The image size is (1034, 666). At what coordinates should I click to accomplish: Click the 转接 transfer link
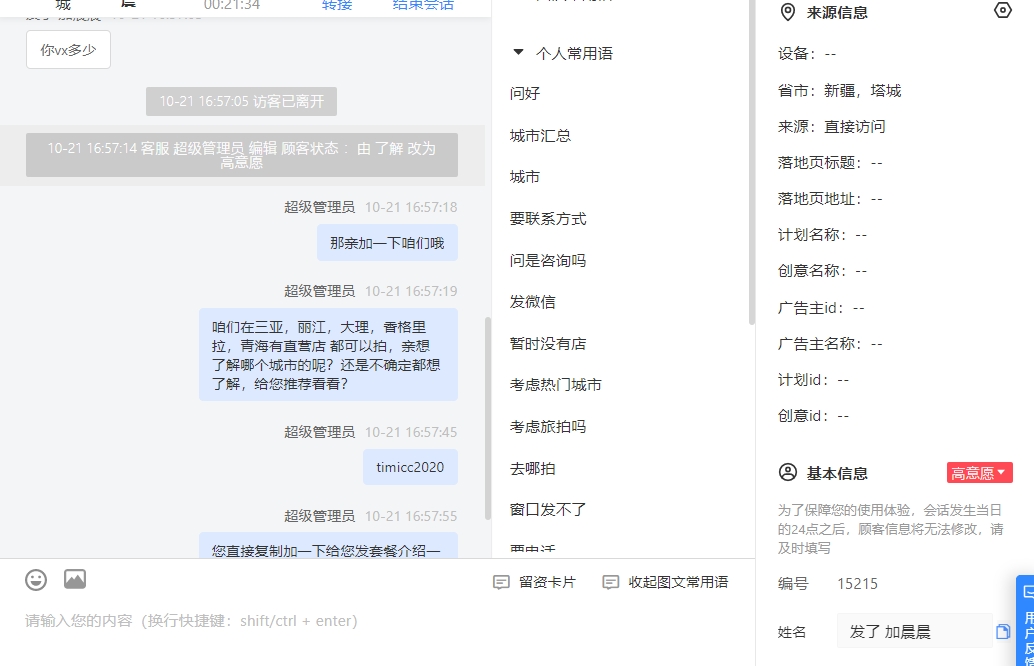[x=337, y=5]
